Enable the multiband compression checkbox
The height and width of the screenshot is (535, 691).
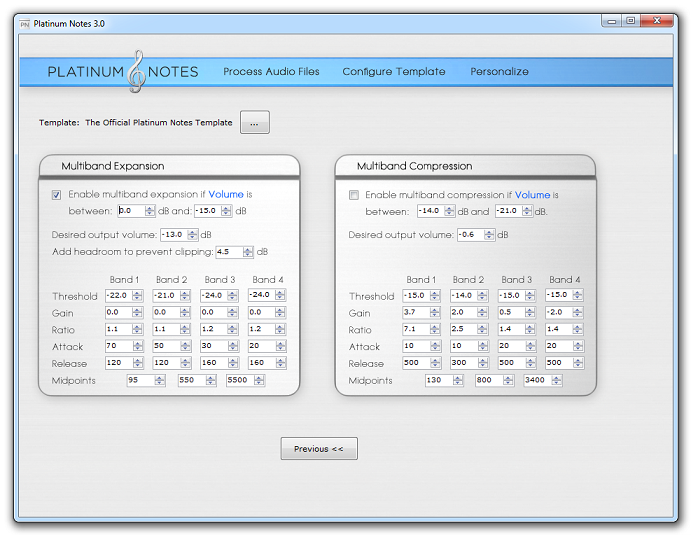(x=354, y=195)
